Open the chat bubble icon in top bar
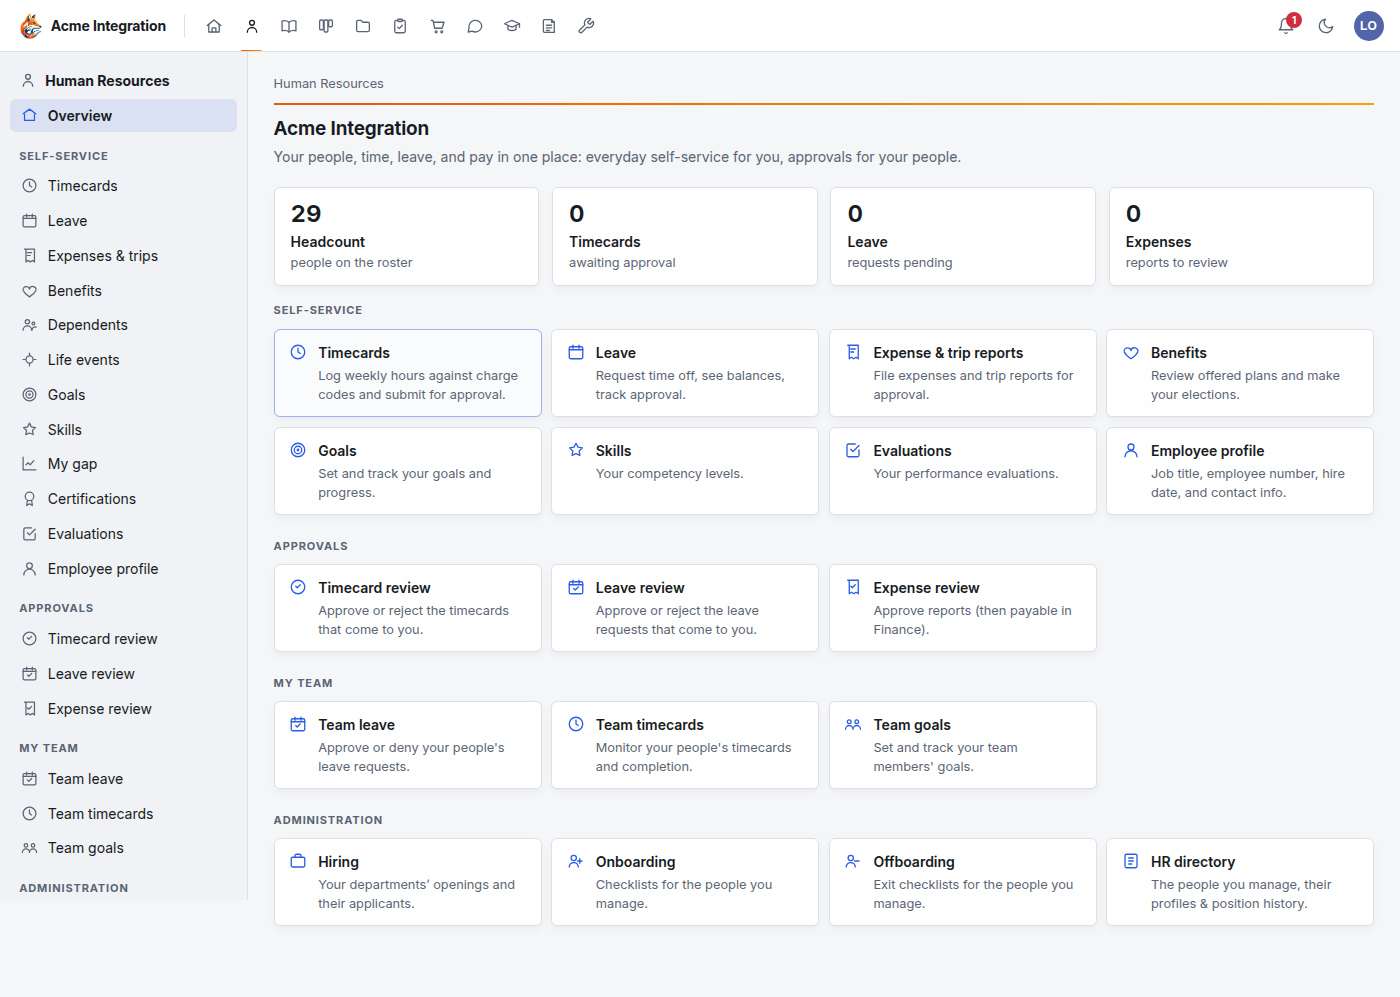 click(475, 26)
